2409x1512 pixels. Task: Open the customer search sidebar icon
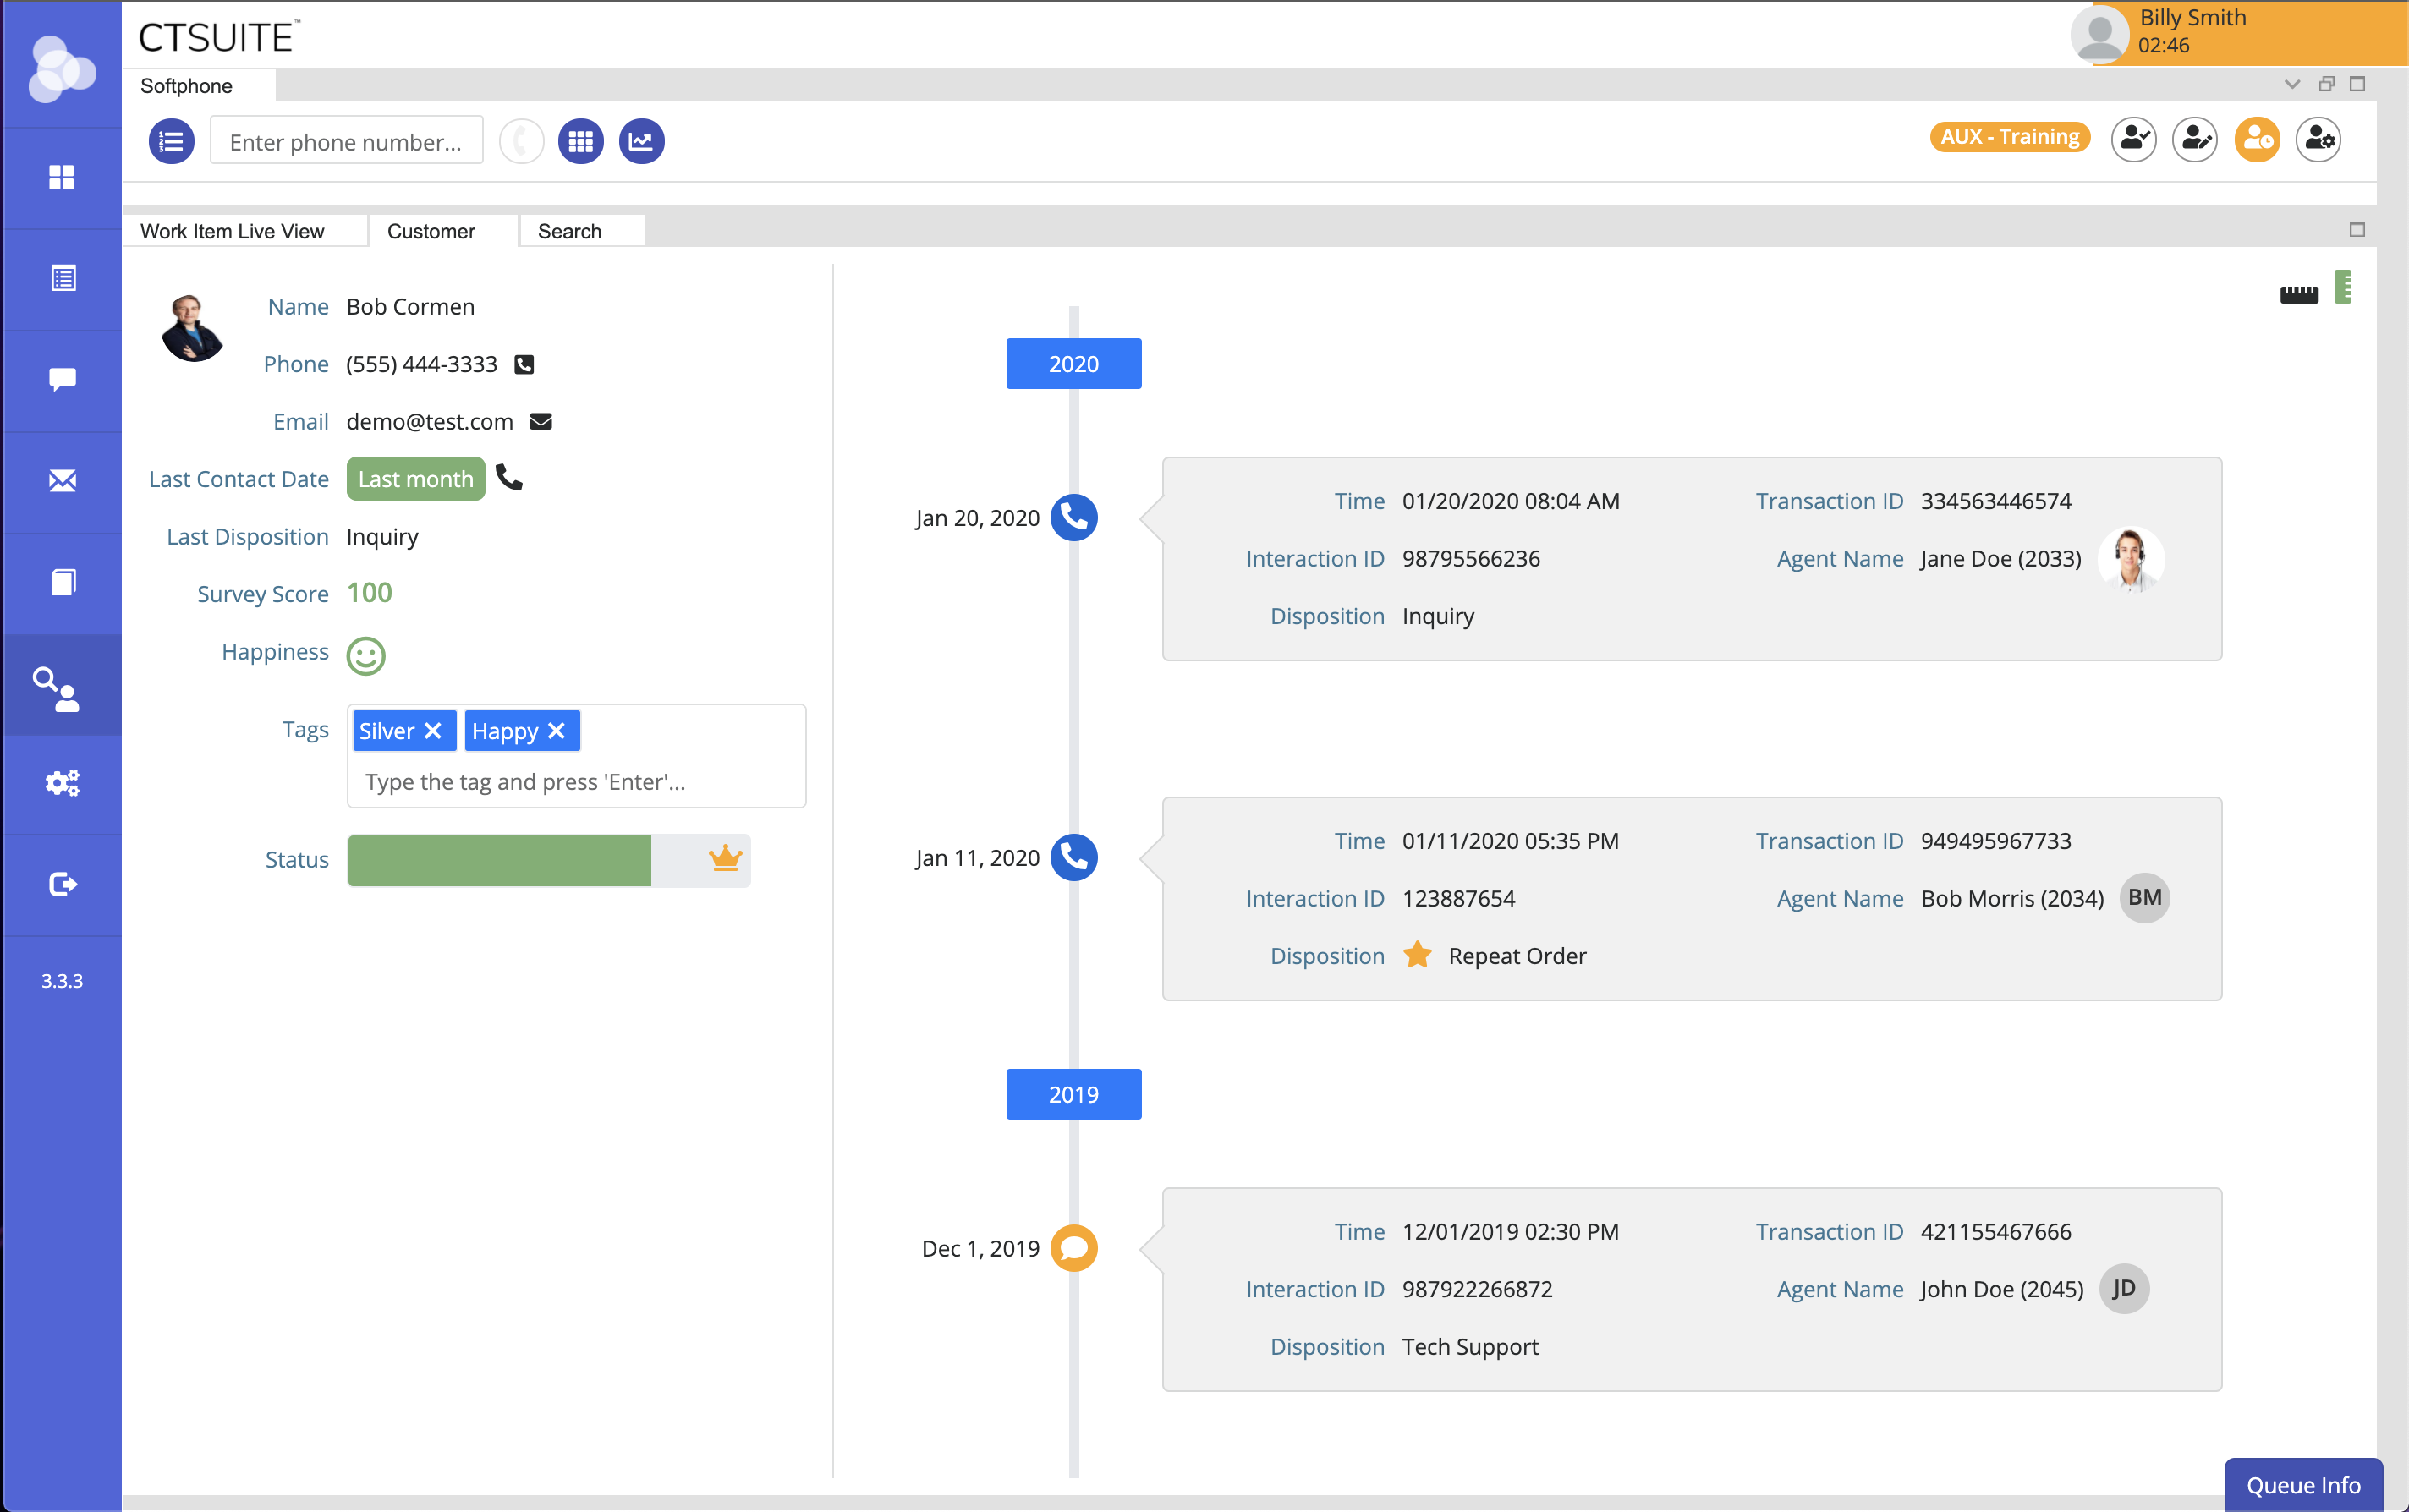coord(61,687)
